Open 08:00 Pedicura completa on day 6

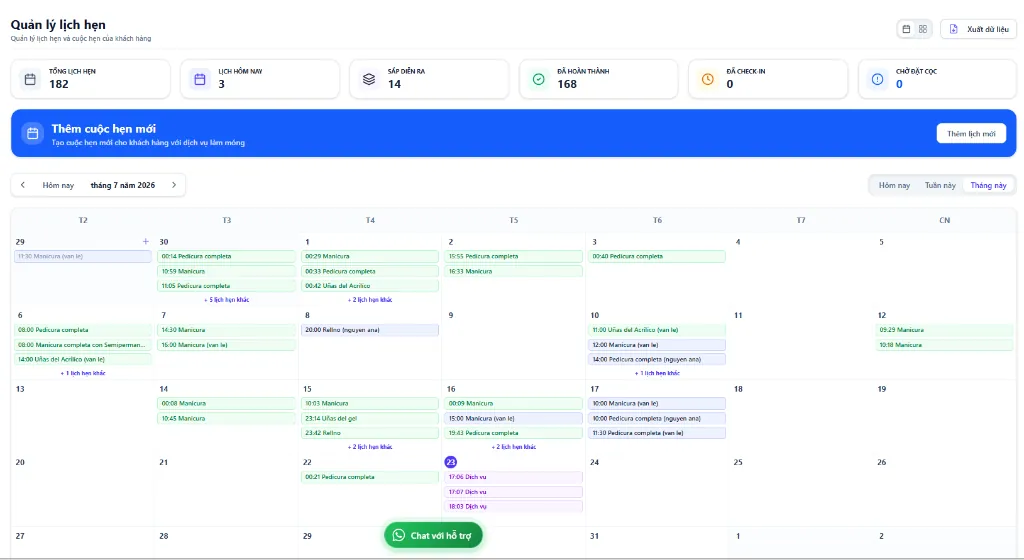click(x=83, y=330)
